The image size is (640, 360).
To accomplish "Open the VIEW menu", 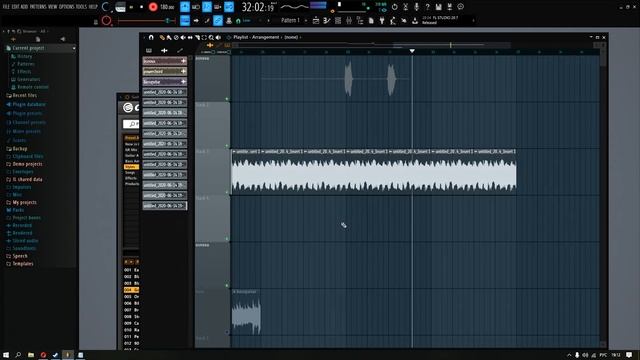I will tap(53, 7).
